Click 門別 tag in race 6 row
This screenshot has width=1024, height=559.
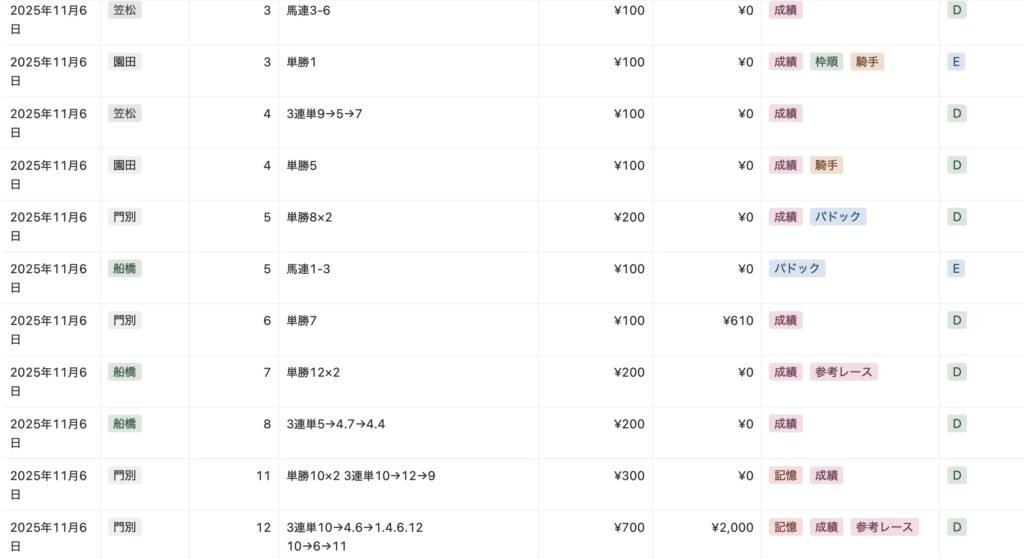pyautogui.click(x=125, y=320)
